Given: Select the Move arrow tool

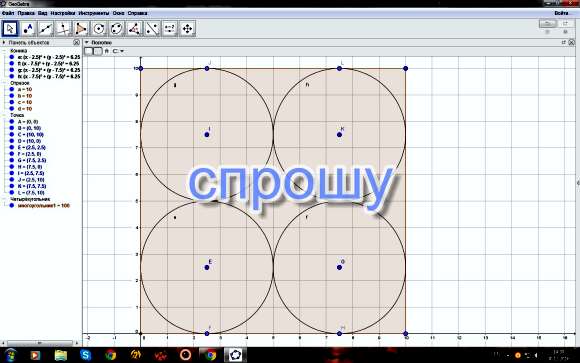Looking at the screenshot, I should click(x=10, y=28).
